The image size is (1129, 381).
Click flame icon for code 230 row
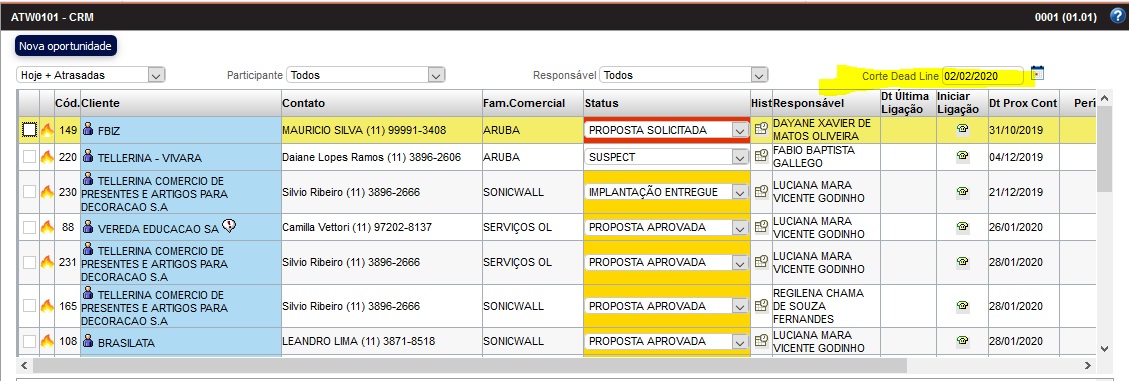tap(47, 192)
